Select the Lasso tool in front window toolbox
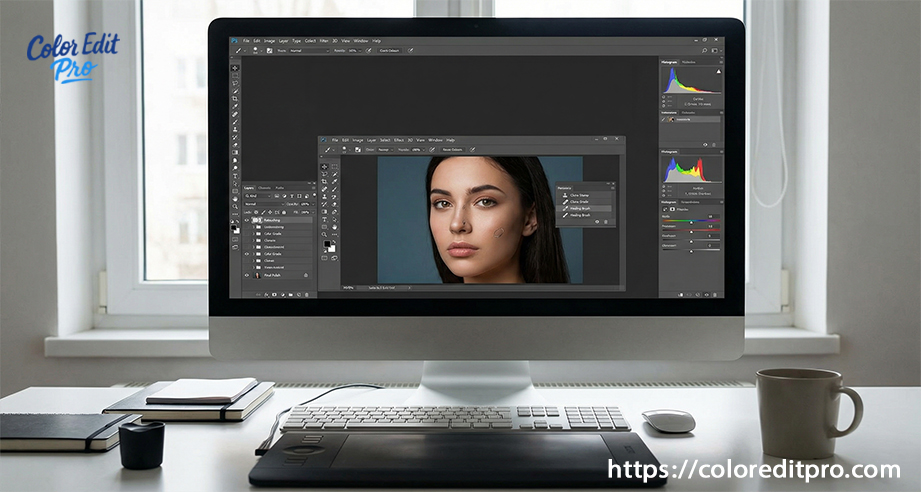This screenshot has width=921, height=492. point(324,174)
